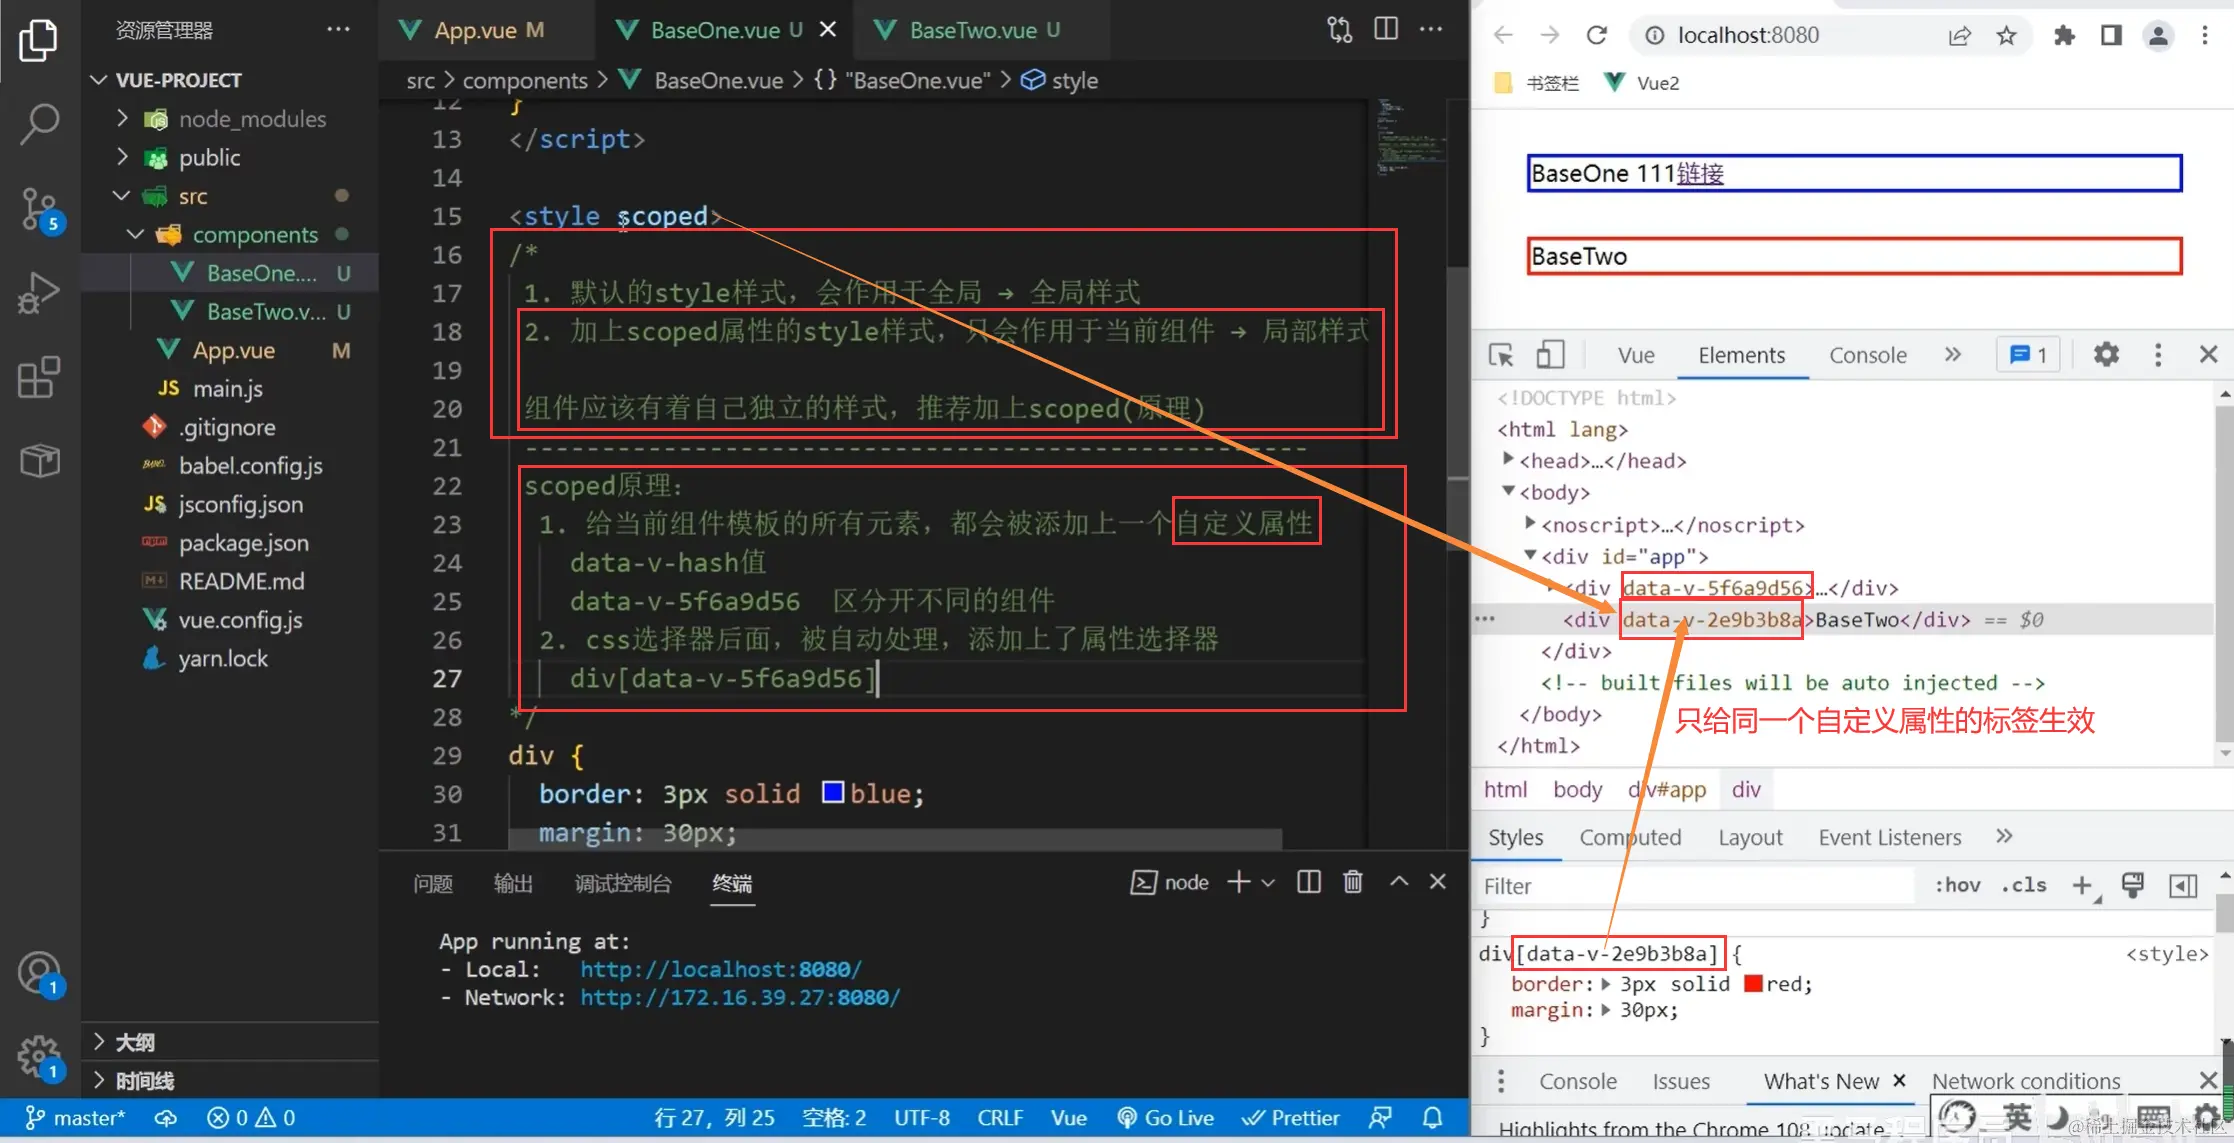Add a new style rule
The height and width of the screenshot is (1143, 2234).
(2082, 885)
